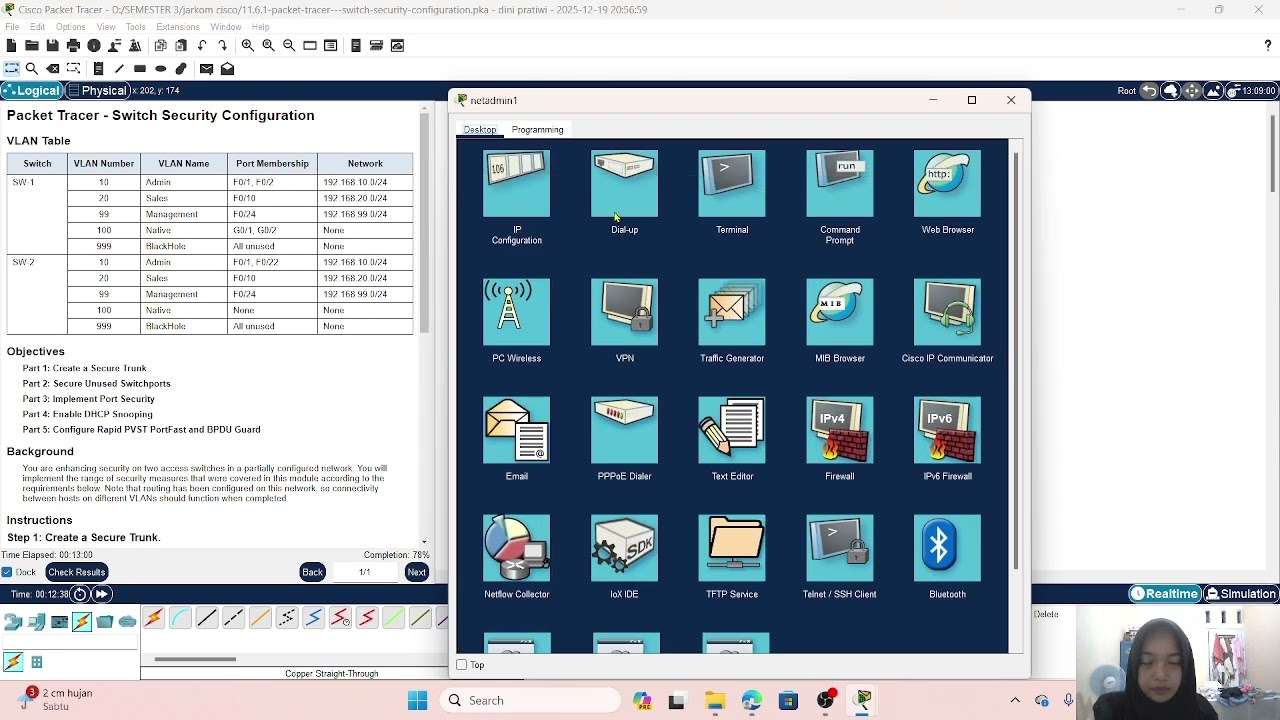Click the Set Tiled Background mountain icon
The width and height of the screenshot is (1280, 720).
[1213, 91]
